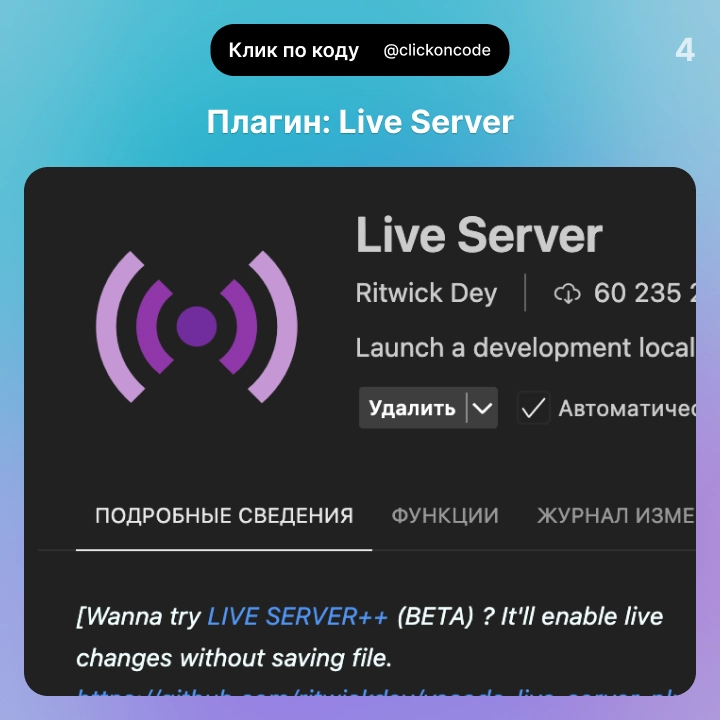Open the ЖУРНАЛ ИЗМЕНЕНИЙ tab
720x720 pixels.
616,516
